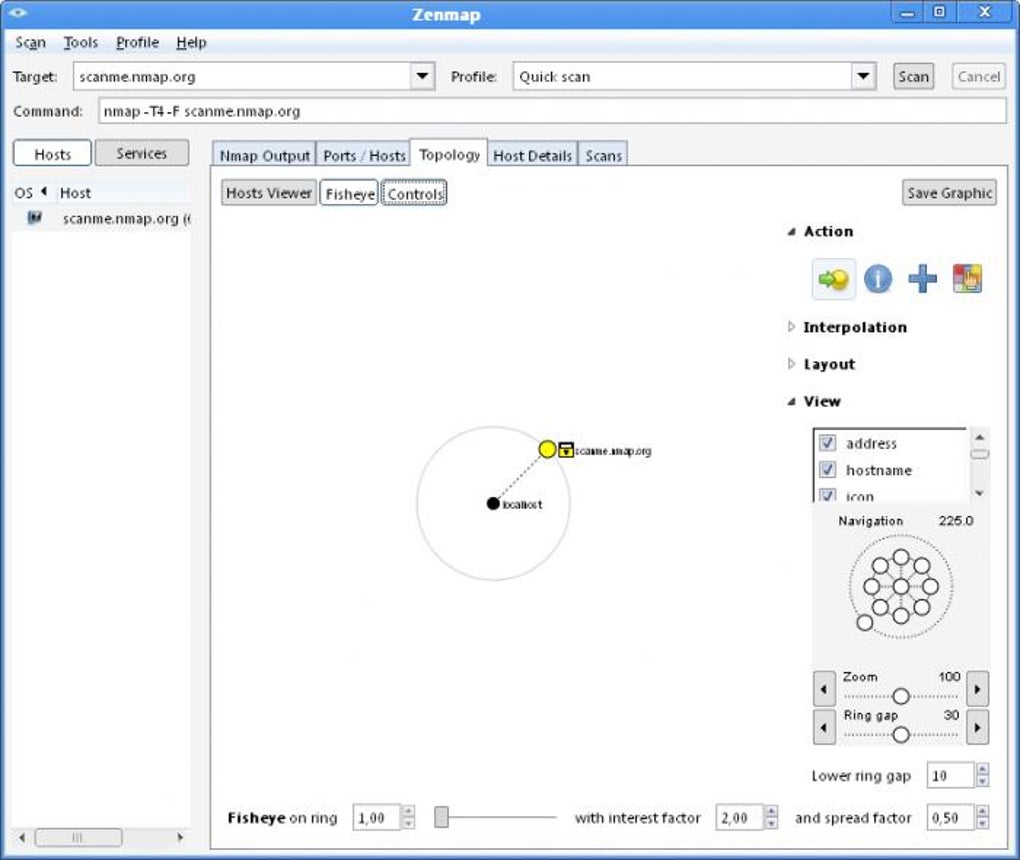
Task: Click the Zoom slider handle
Action: (901, 696)
